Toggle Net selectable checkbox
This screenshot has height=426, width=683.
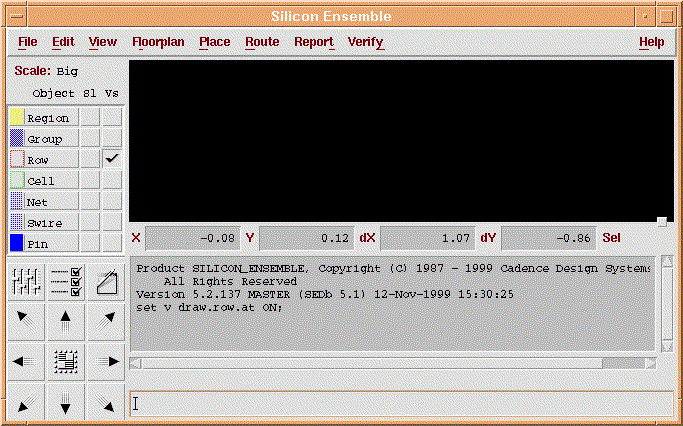[90, 201]
